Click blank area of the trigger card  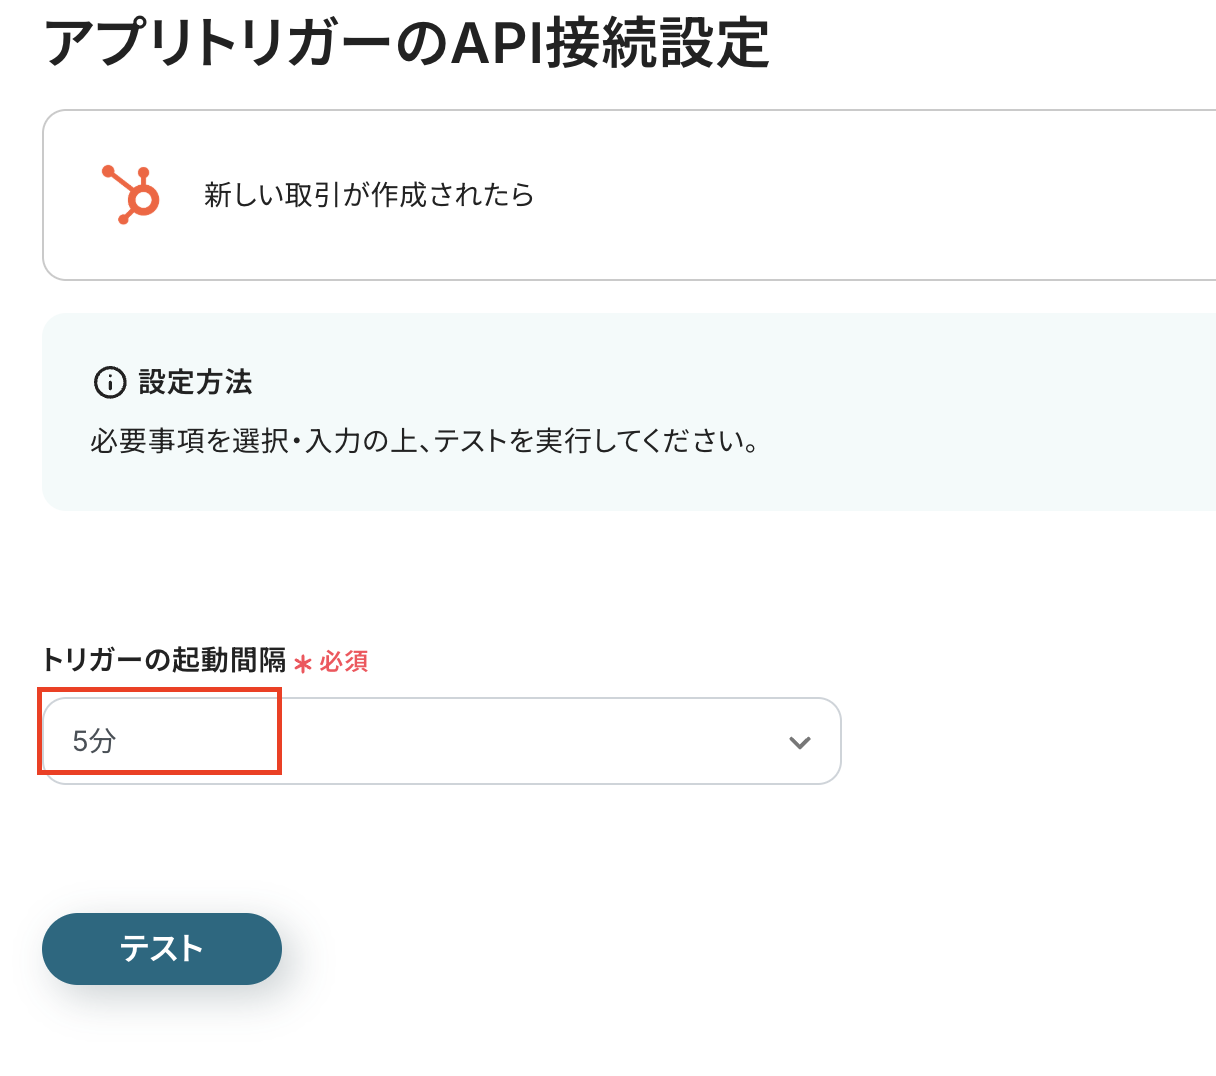pyautogui.click(x=850, y=195)
